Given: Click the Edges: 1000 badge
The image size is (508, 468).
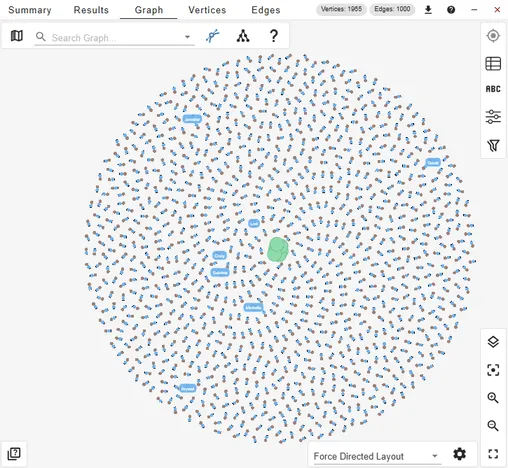Looking at the screenshot, I should pos(392,9).
